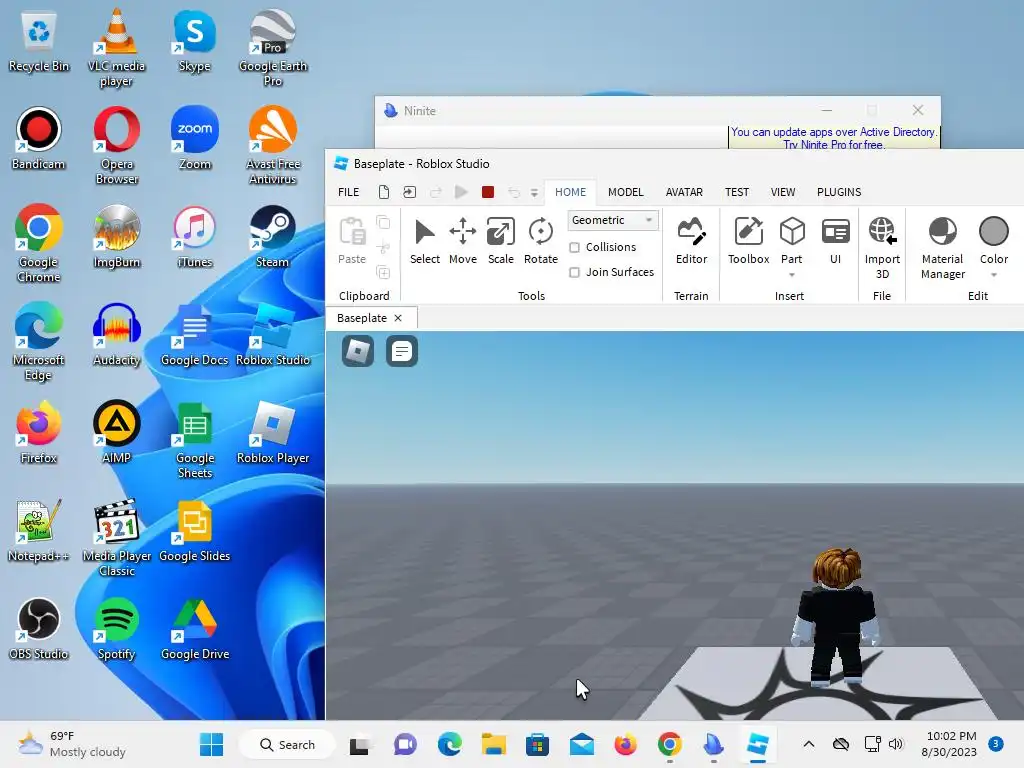Open the Toolbox panel
1024x768 pixels.
click(x=748, y=242)
